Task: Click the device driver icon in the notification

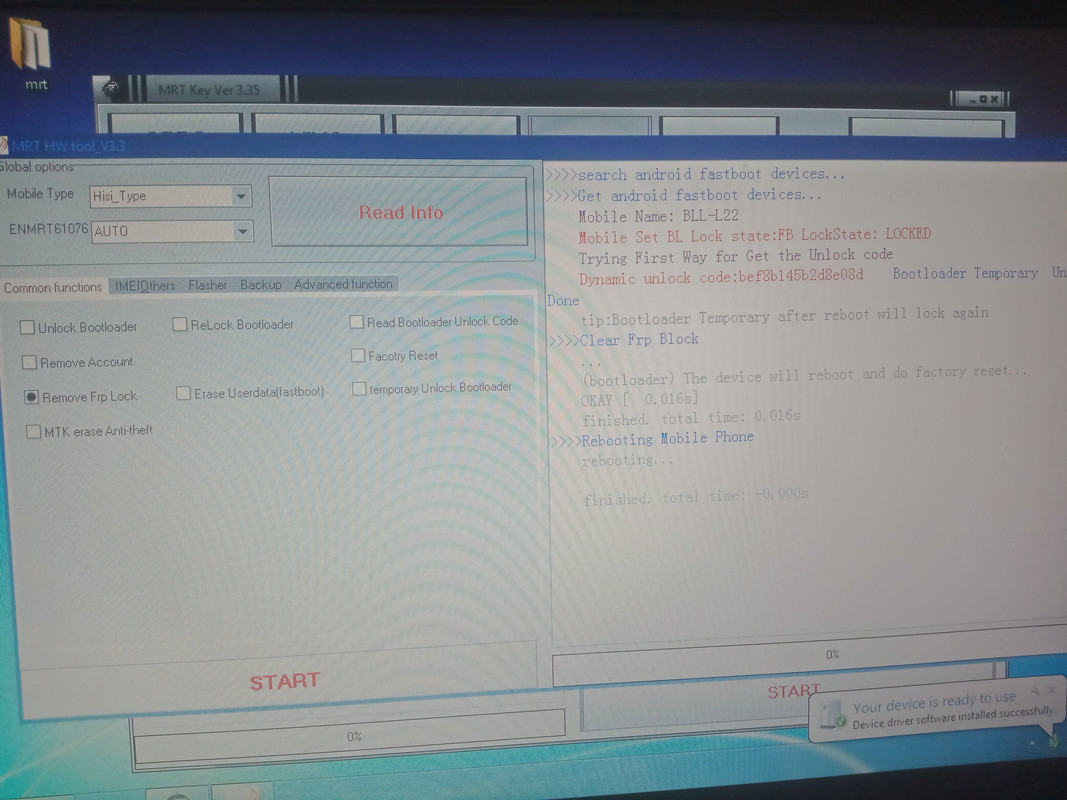Action: [x=832, y=716]
